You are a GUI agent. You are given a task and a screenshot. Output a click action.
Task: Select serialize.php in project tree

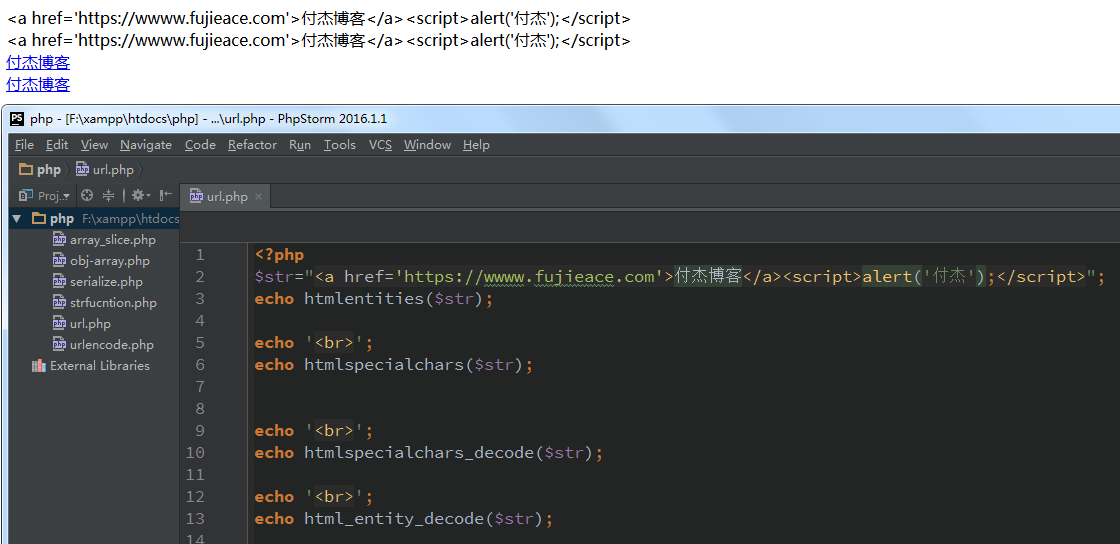click(106, 282)
